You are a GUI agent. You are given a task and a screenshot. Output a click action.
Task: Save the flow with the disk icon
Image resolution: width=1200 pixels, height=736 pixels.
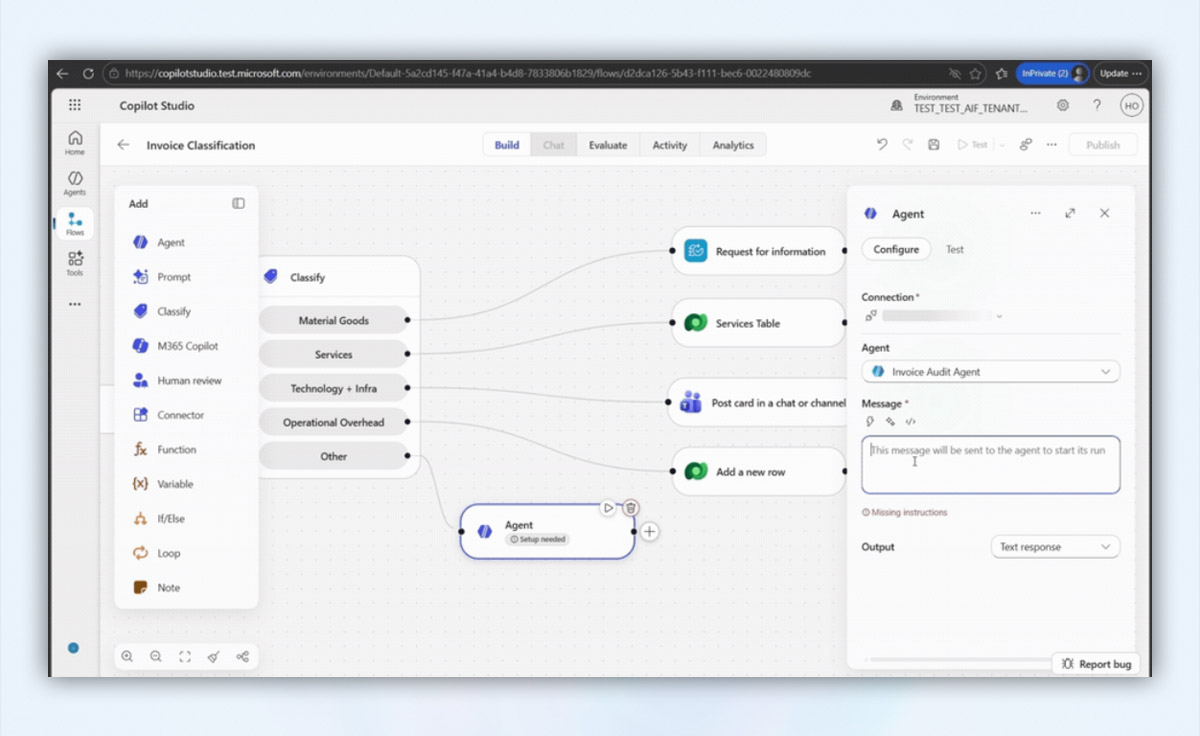[x=933, y=145]
